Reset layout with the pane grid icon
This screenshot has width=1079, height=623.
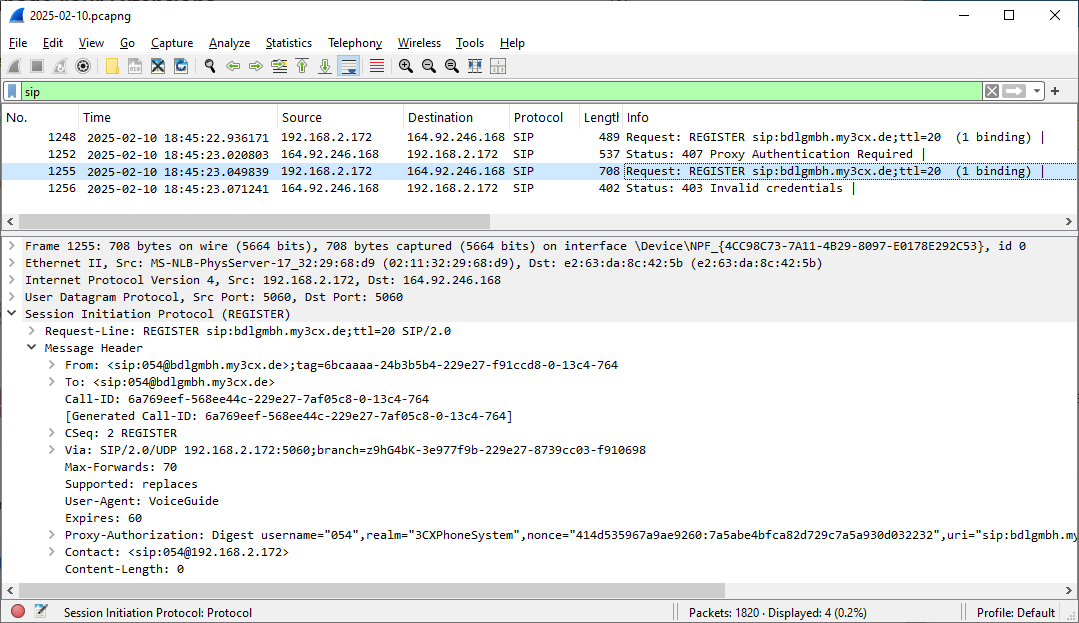point(498,66)
